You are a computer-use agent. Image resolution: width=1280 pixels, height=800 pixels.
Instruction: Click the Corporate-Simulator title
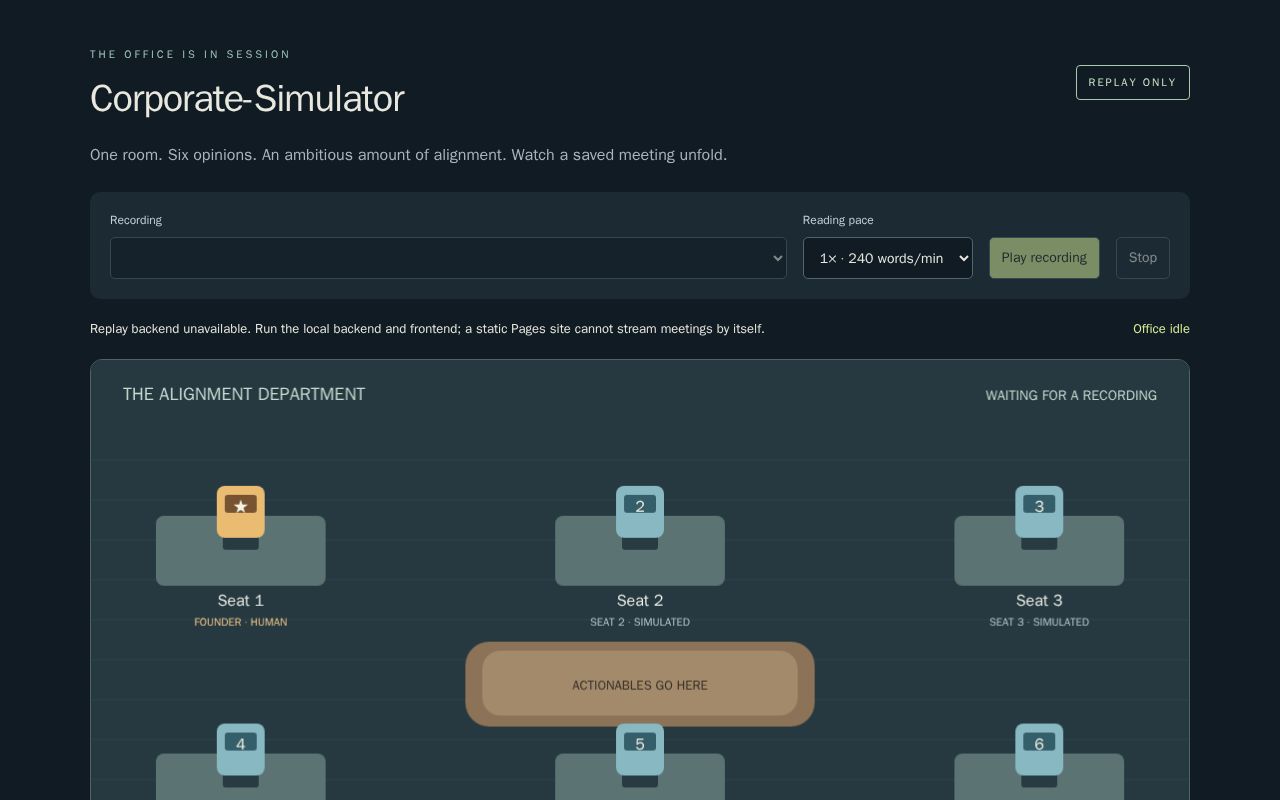coord(247,99)
